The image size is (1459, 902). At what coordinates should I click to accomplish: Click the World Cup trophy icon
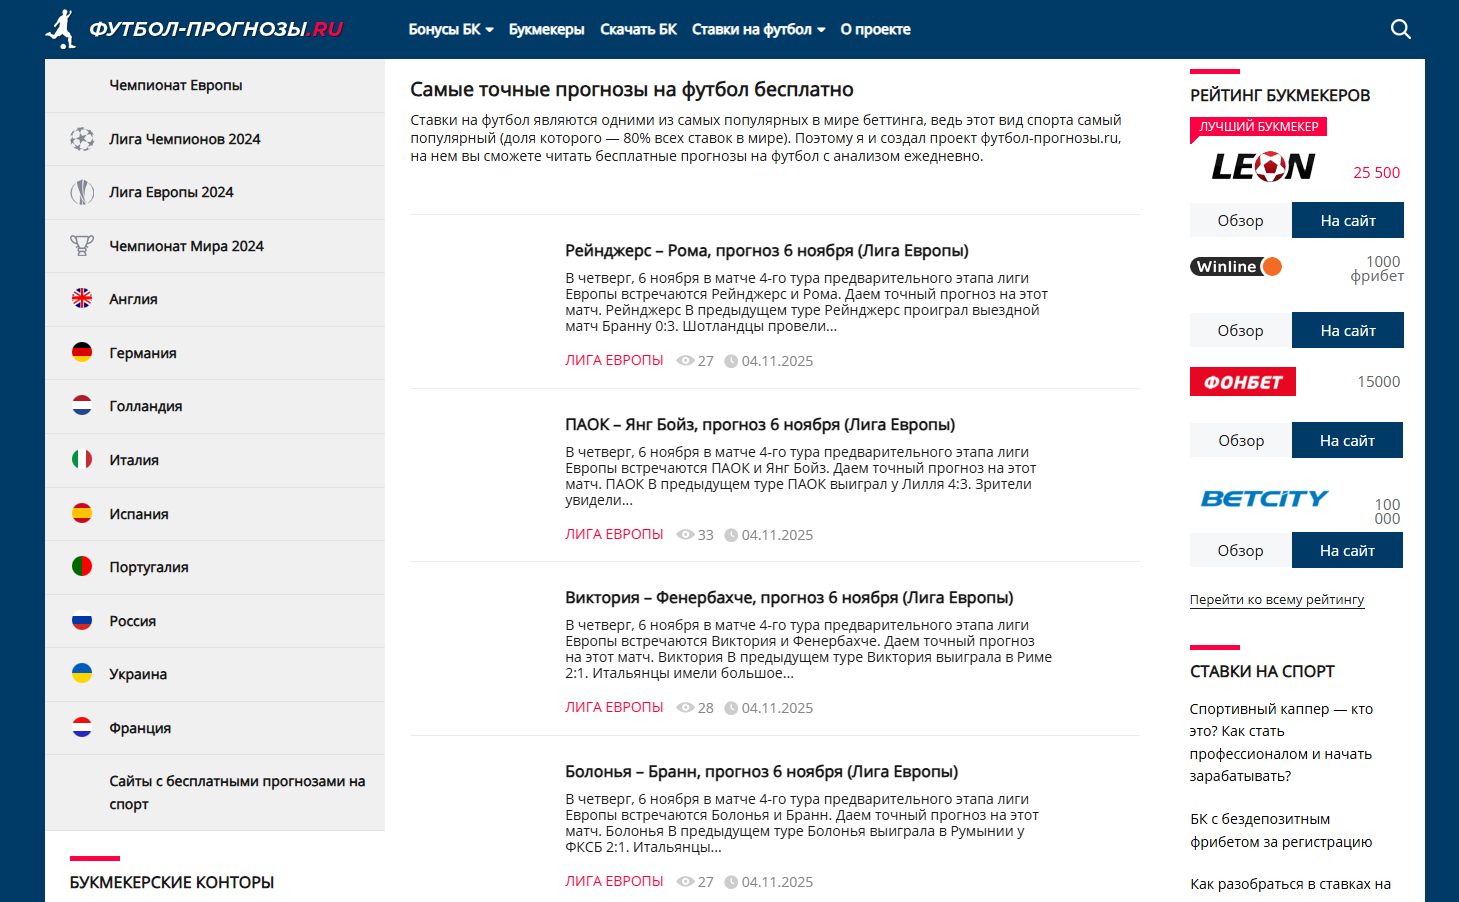[x=82, y=246]
